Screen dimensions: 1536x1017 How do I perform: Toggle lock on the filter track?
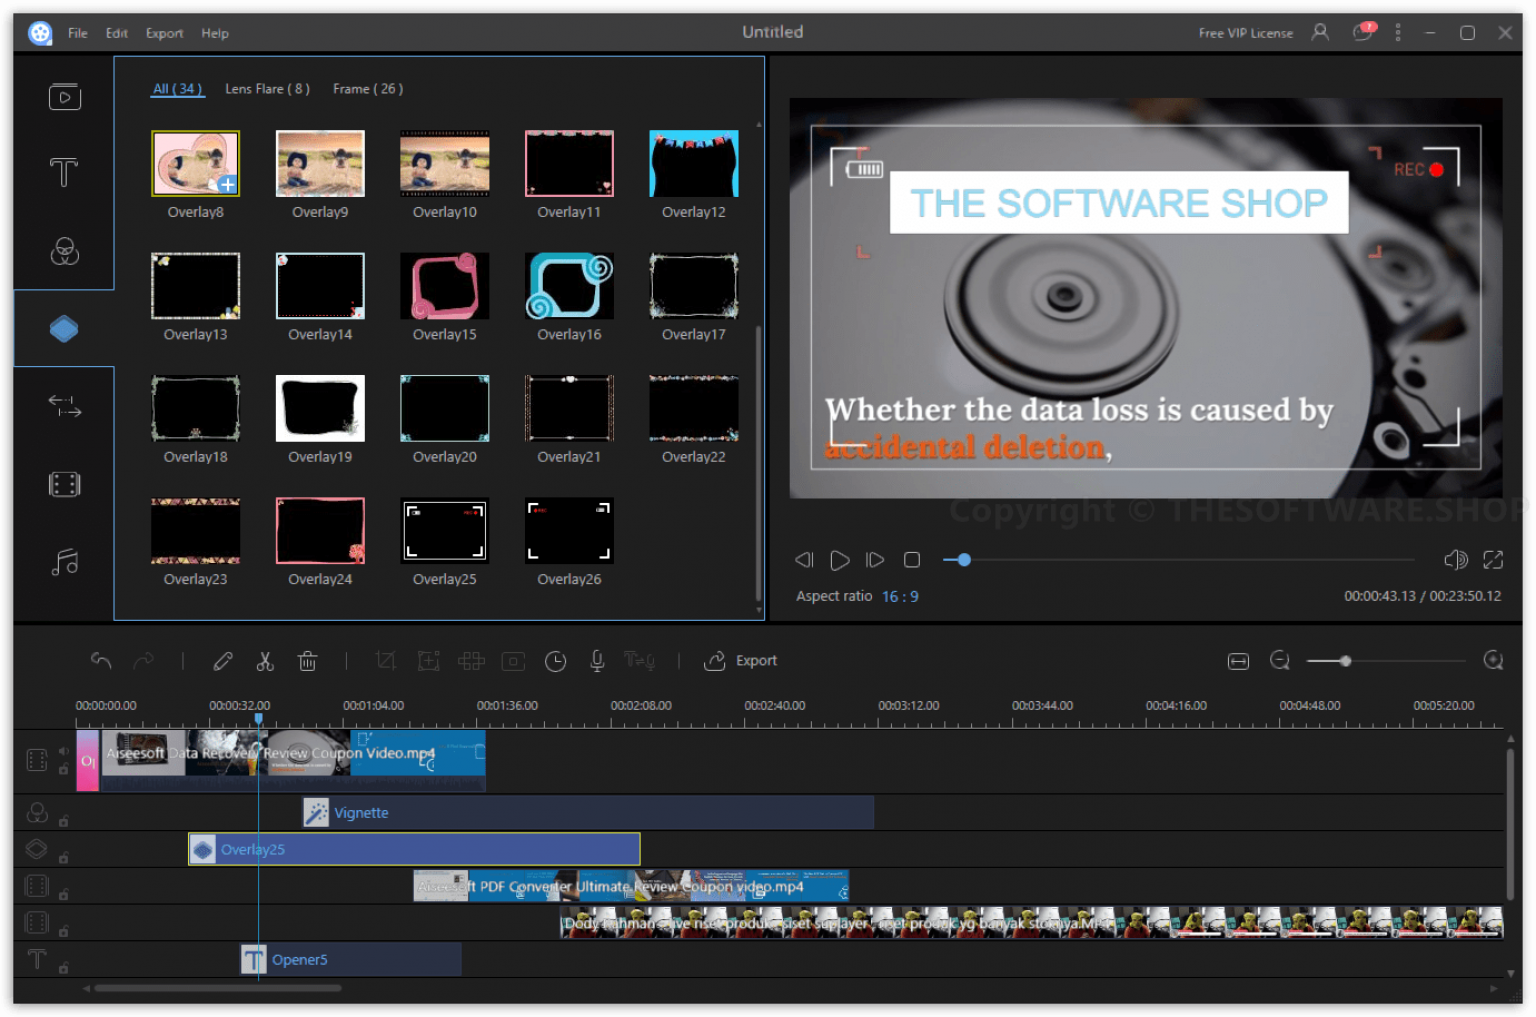(63, 821)
